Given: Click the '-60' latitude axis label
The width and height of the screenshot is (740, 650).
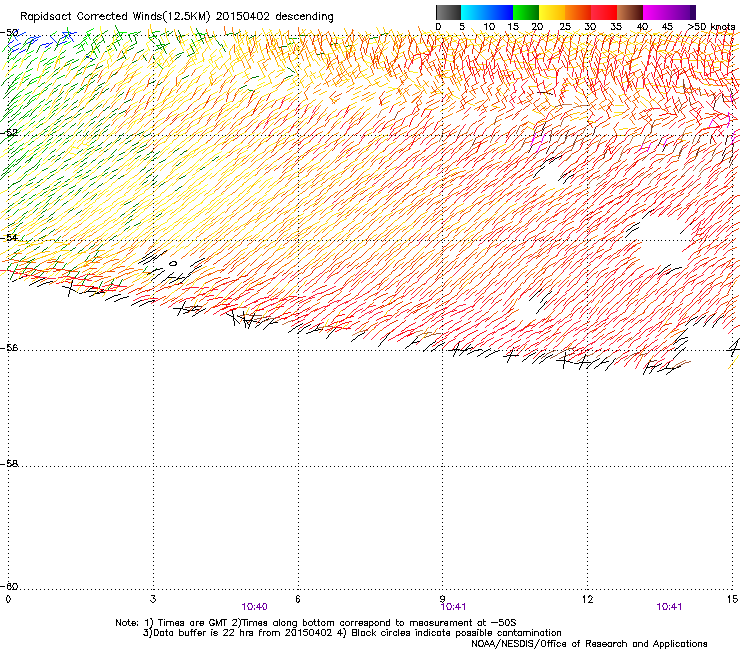Looking at the screenshot, I should (9, 586).
